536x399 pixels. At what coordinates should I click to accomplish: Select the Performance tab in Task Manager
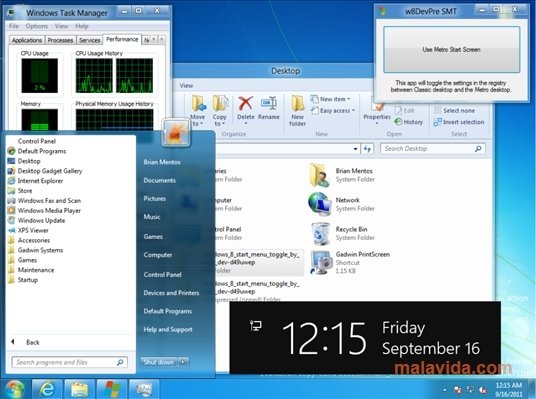[x=122, y=39]
